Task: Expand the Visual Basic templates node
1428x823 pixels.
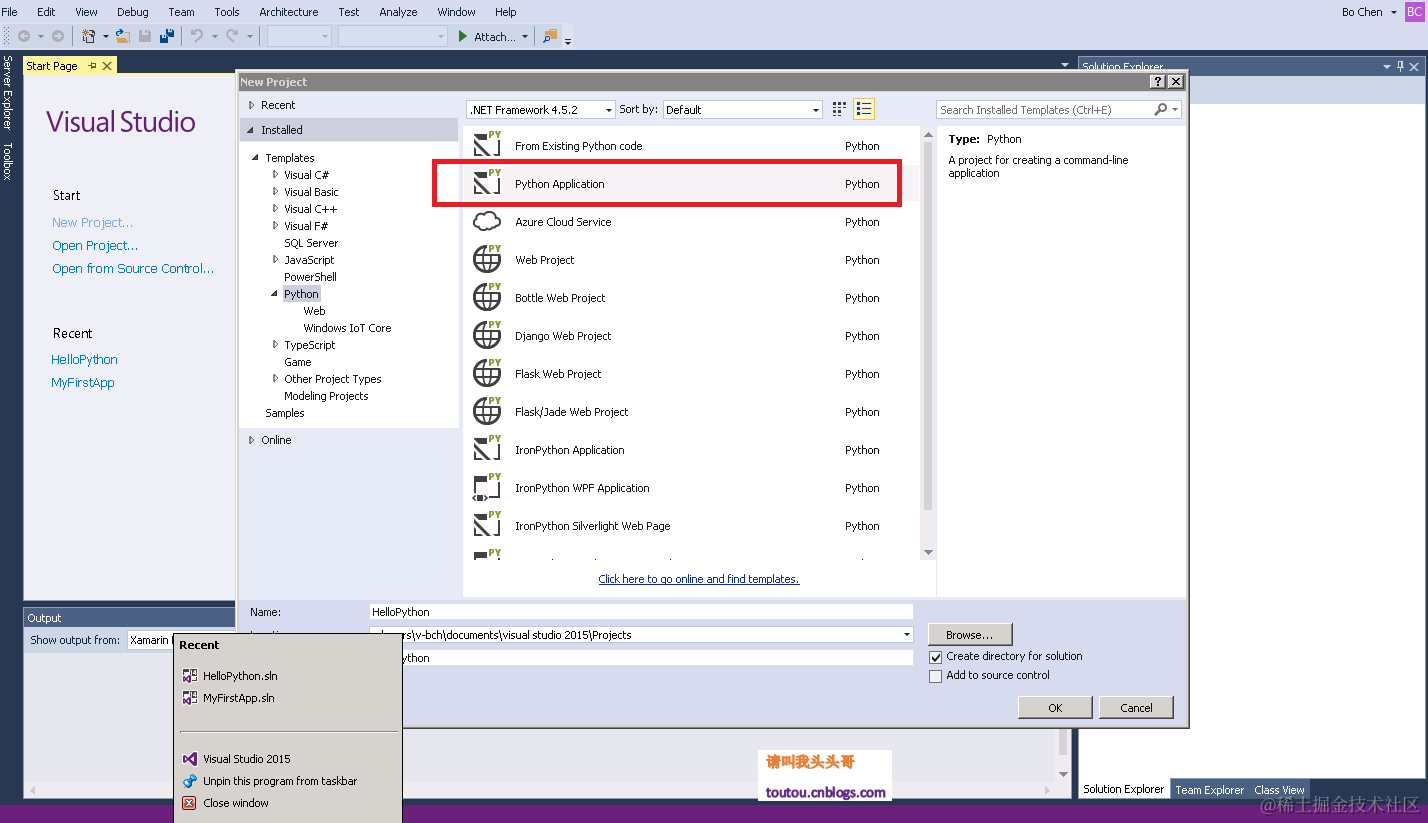Action: 276,192
